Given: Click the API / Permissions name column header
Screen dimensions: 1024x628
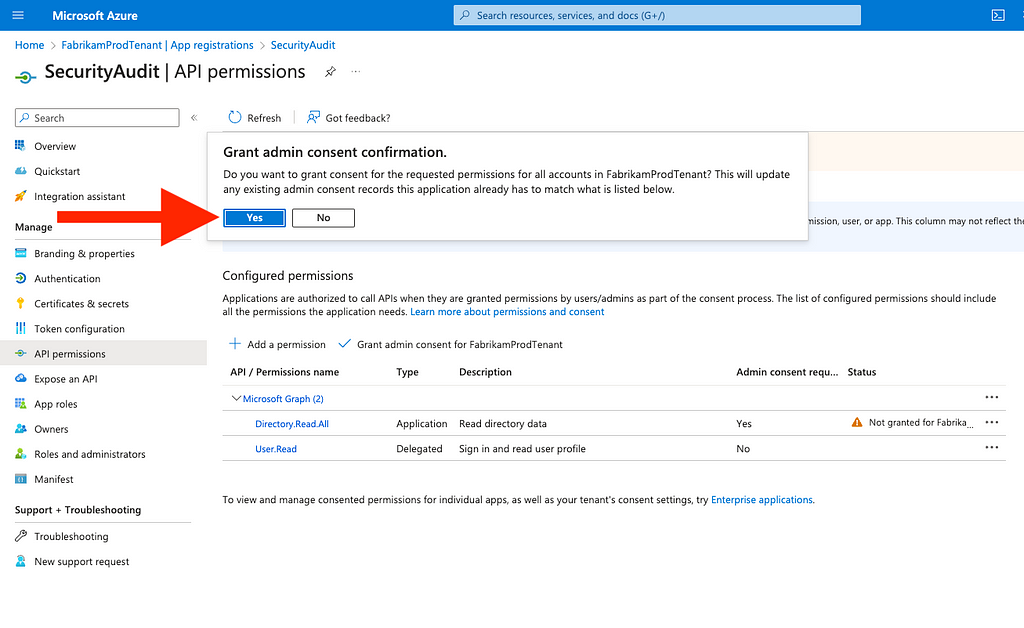Looking at the screenshot, I should [x=285, y=372].
